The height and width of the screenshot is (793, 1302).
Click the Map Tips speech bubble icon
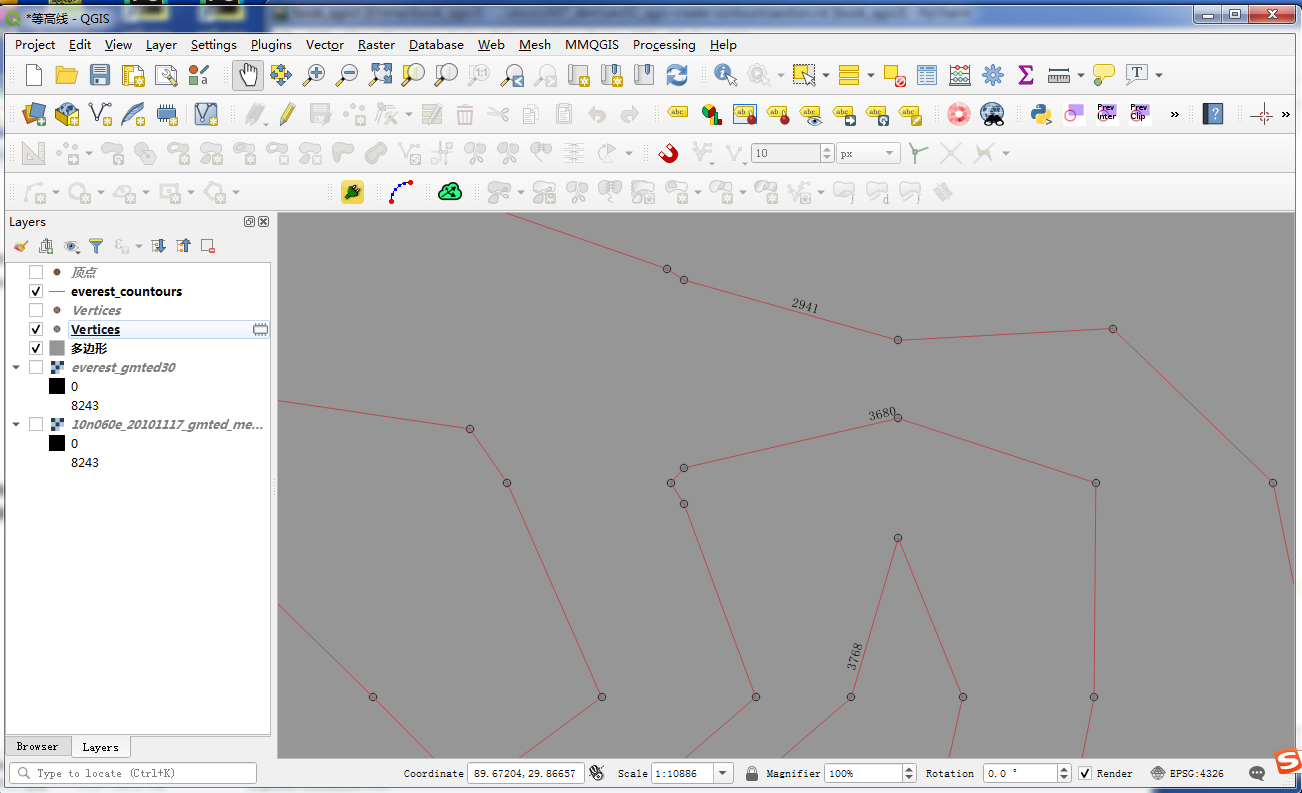point(1104,75)
